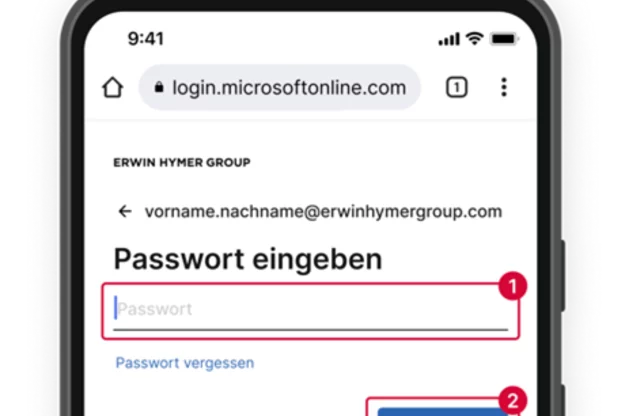Image resolution: width=625 pixels, height=416 pixels.
Task: Click the blue sign-in button at bottom
Action: tap(443, 412)
